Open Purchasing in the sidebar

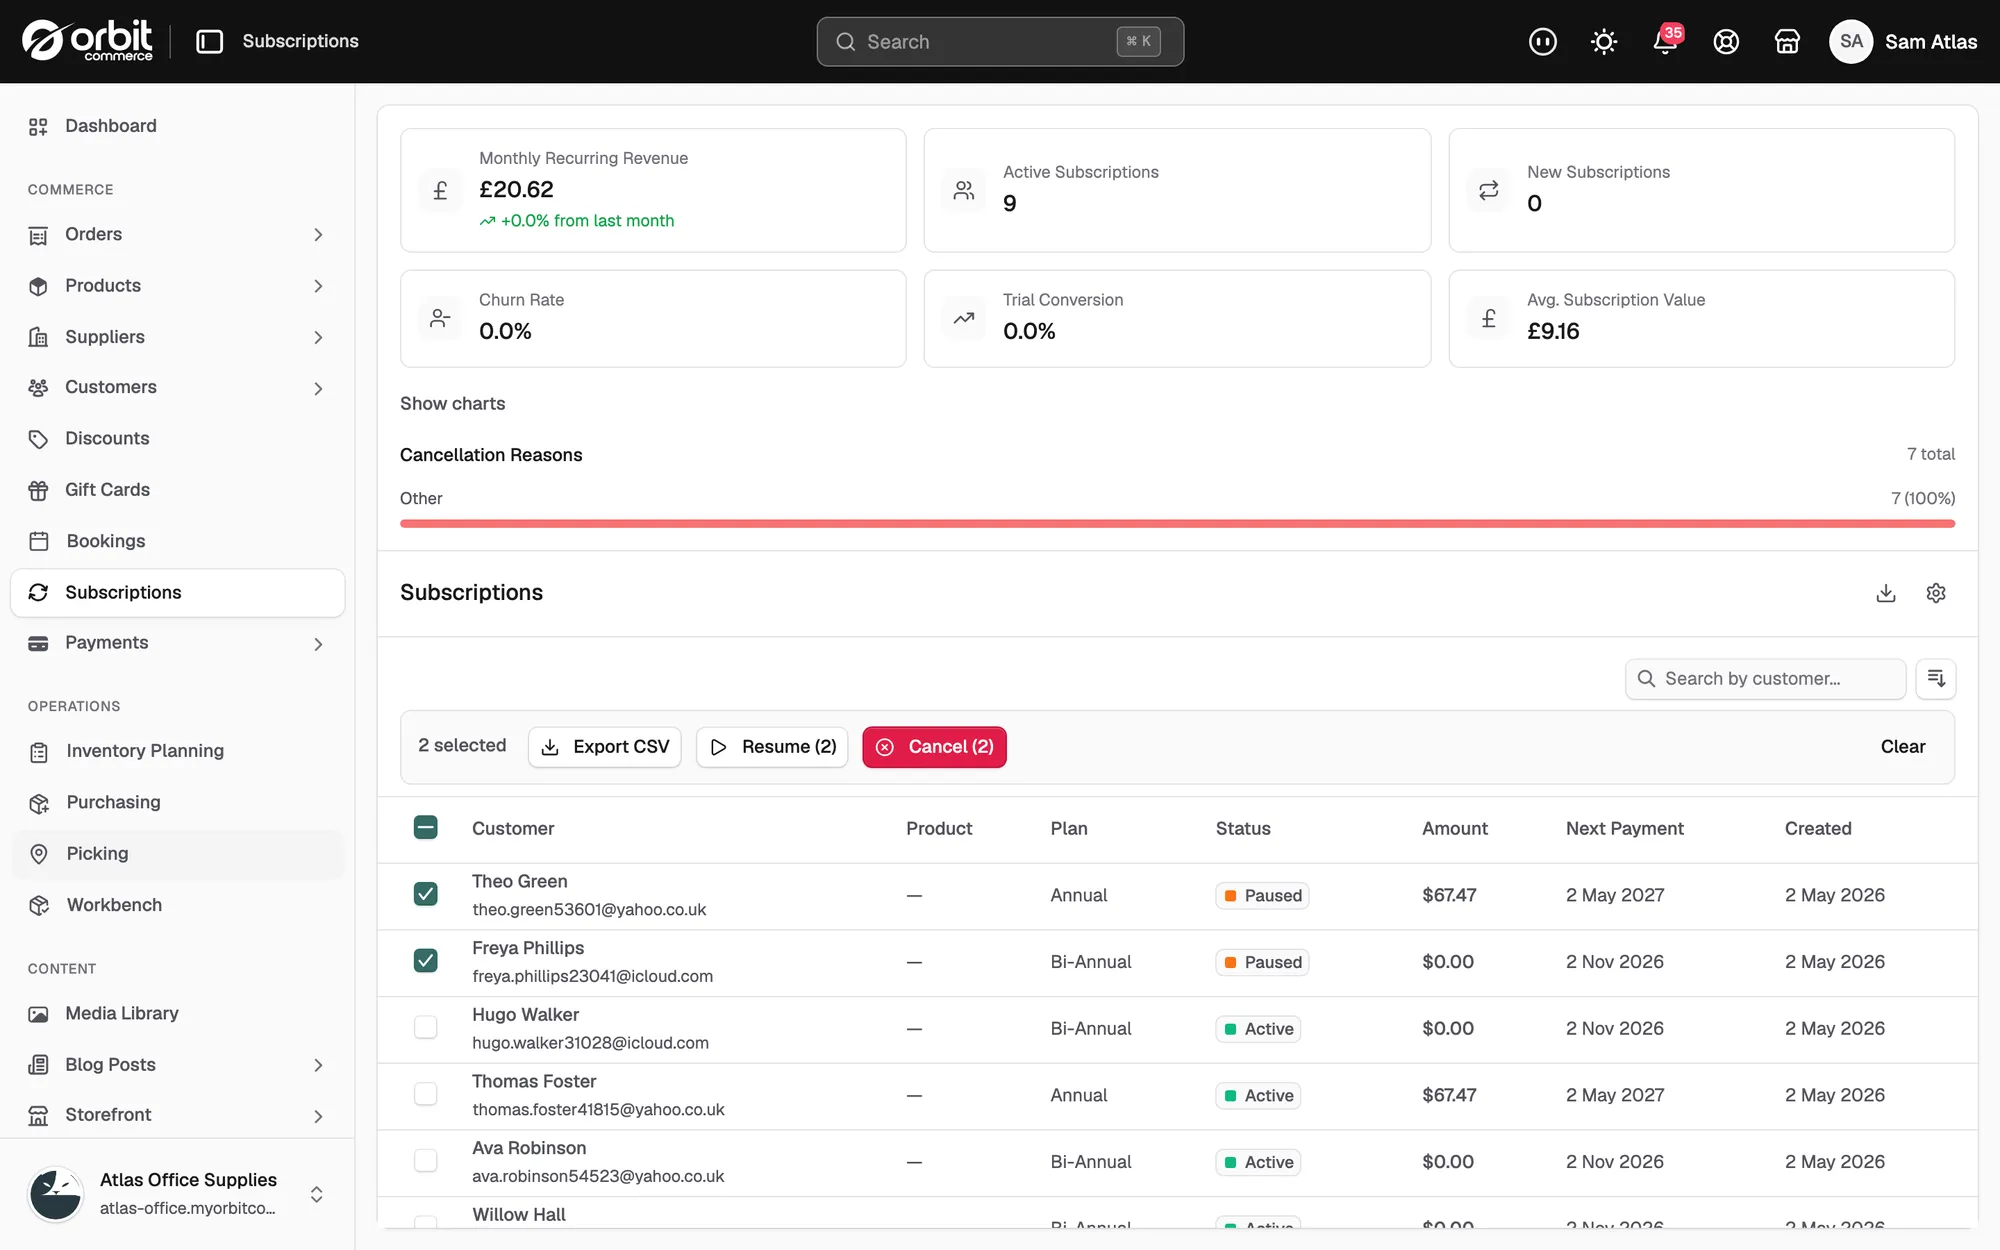(178, 802)
